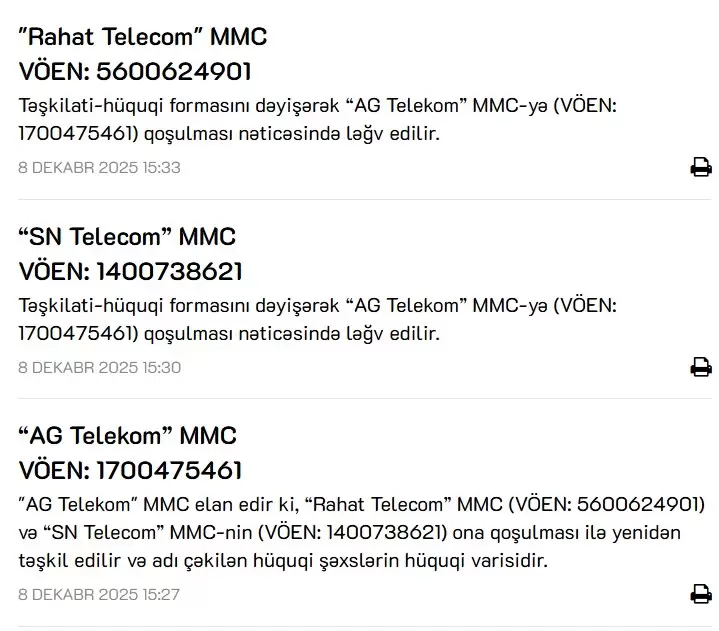Image resolution: width=719 pixels, height=631 pixels.
Task: Click "Təşkilati-hüquqi" in the SN Telecom description
Action: [x=78, y=305]
